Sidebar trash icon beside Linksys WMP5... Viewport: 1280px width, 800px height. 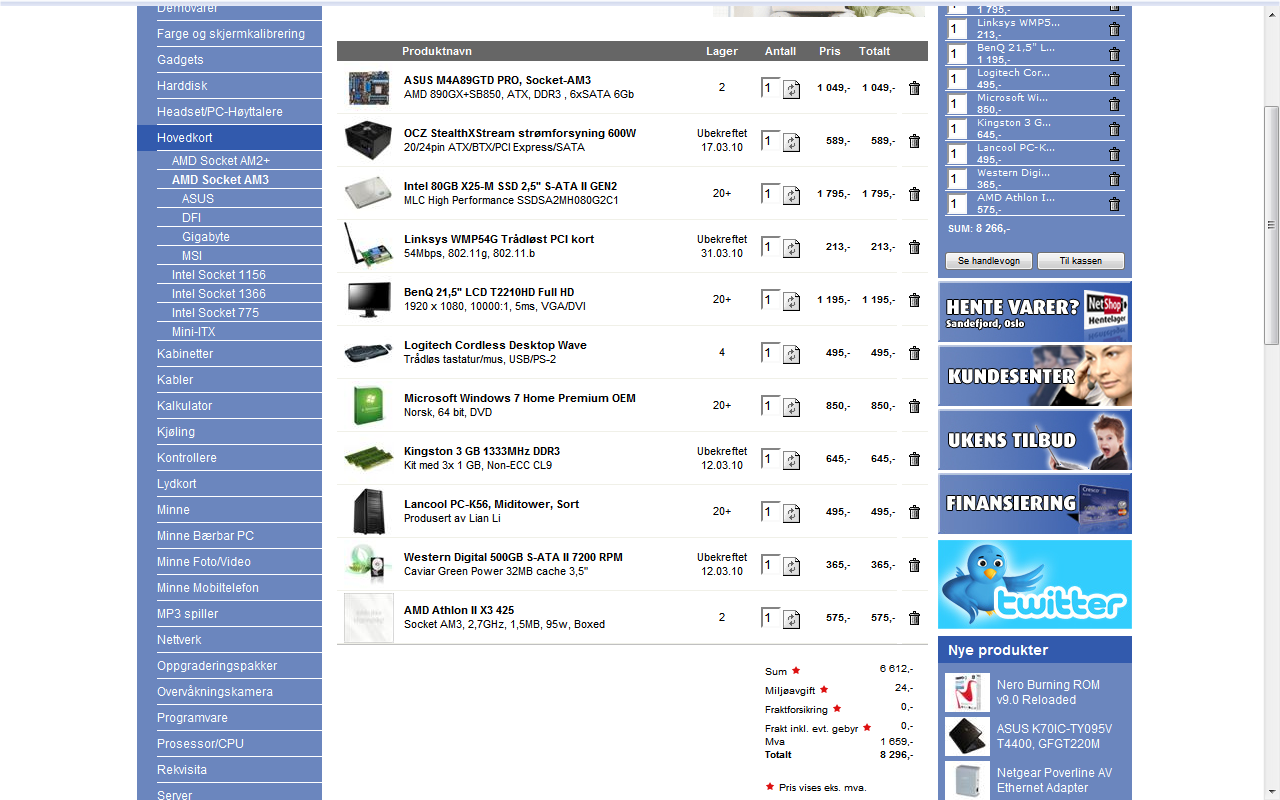click(x=1114, y=29)
